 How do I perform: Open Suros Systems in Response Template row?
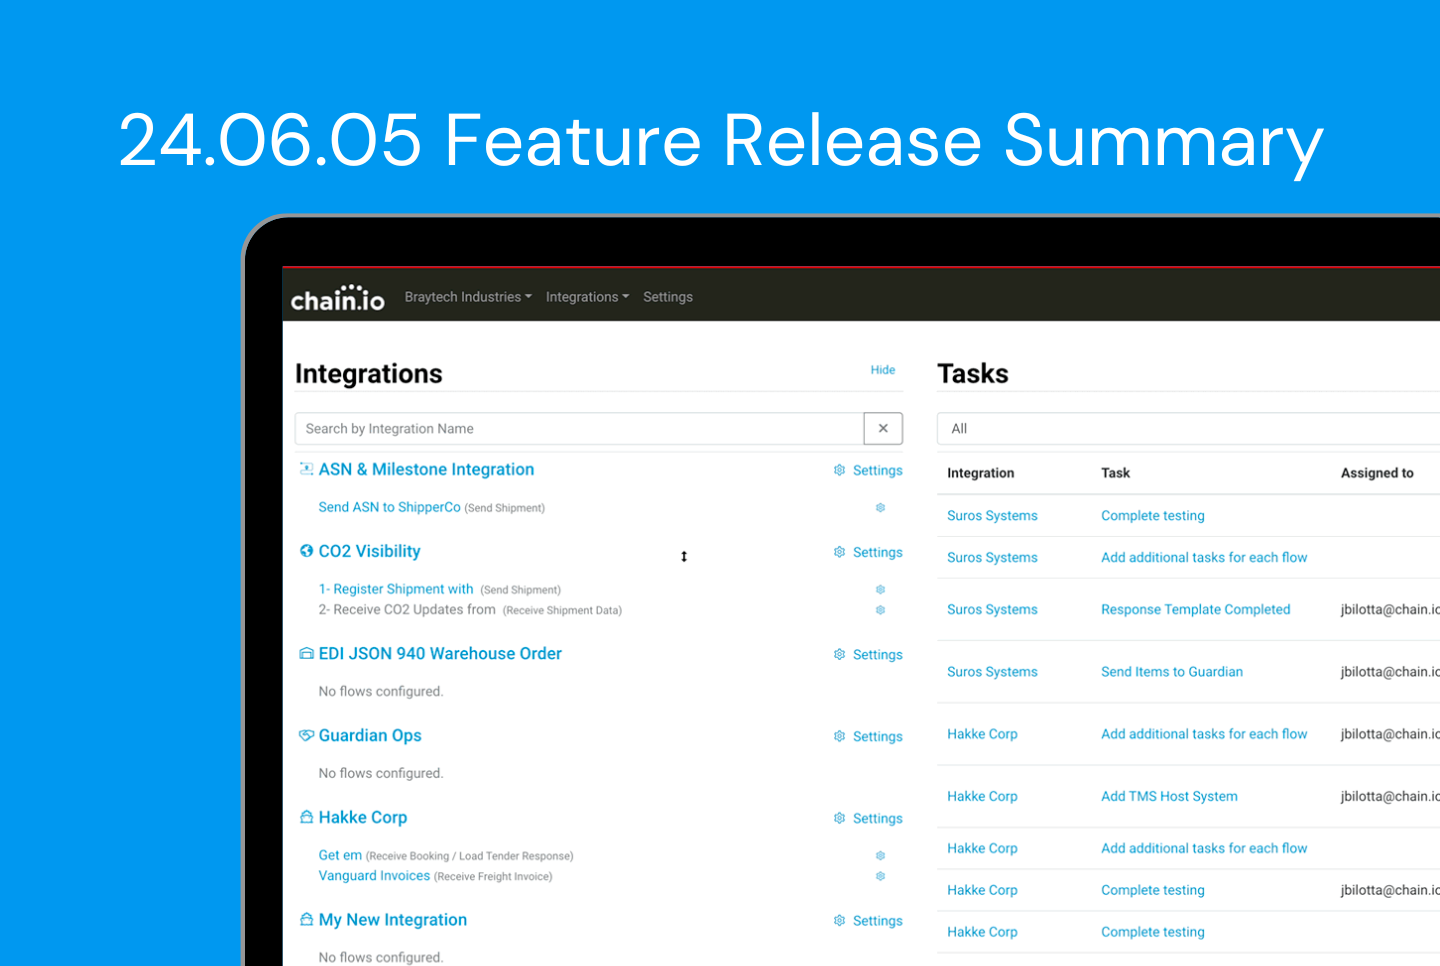(992, 610)
